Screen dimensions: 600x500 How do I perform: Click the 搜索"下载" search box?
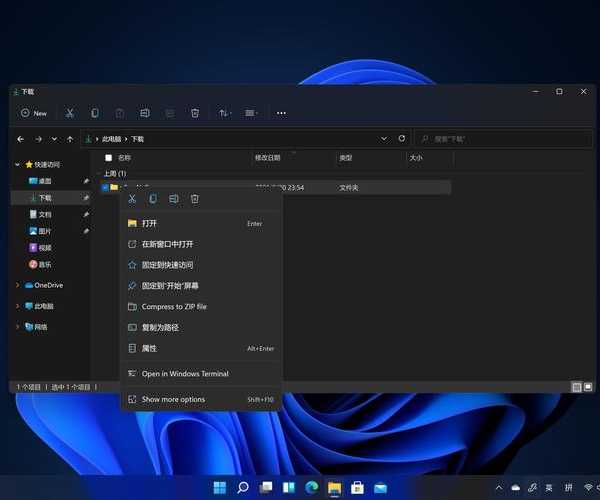[x=500, y=139]
